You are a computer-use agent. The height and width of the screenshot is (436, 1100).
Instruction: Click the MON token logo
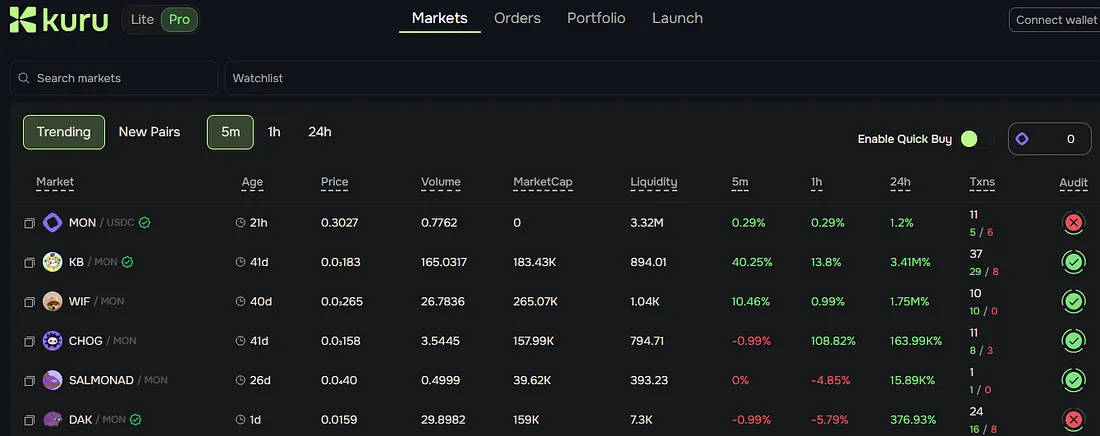point(53,223)
